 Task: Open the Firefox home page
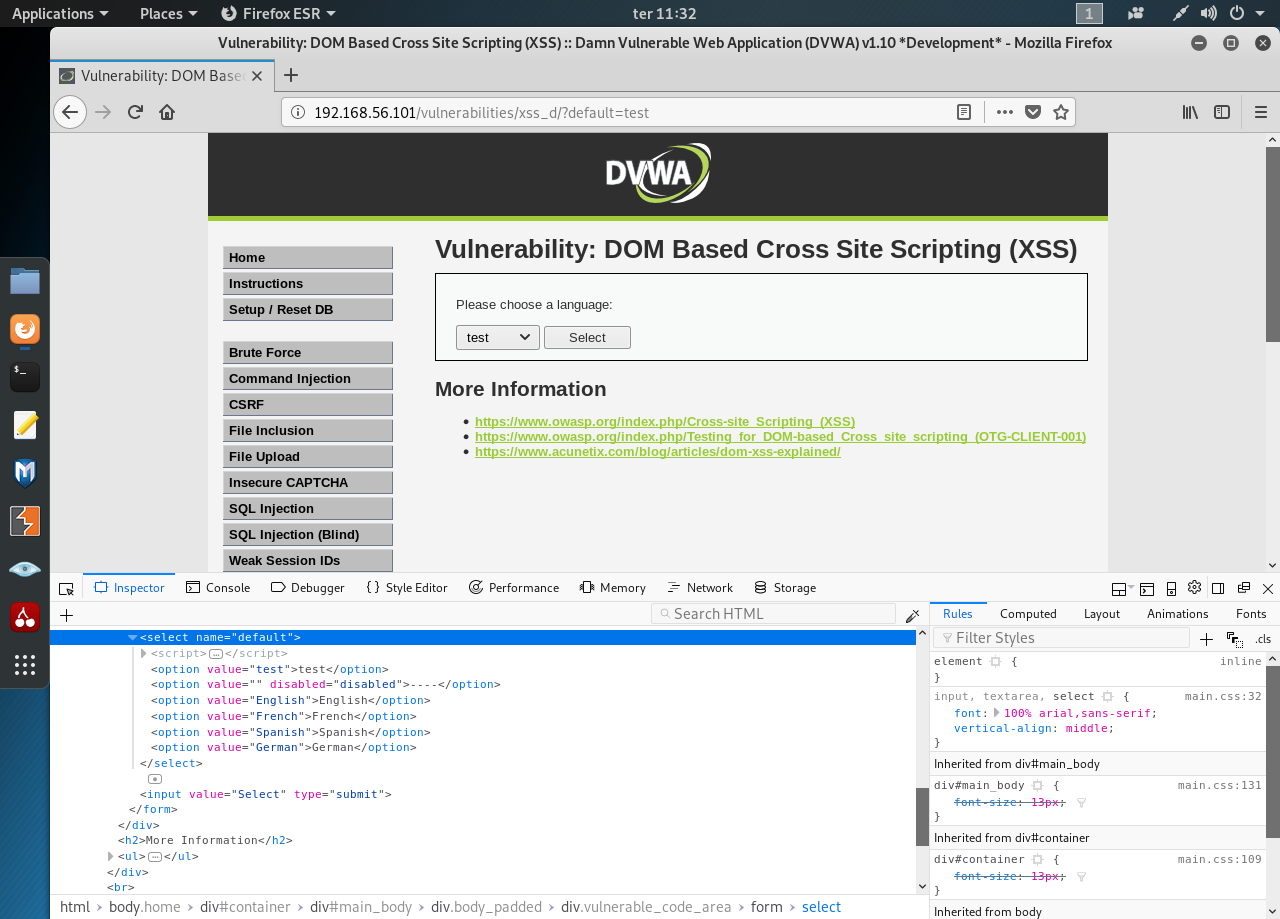pos(167,112)
